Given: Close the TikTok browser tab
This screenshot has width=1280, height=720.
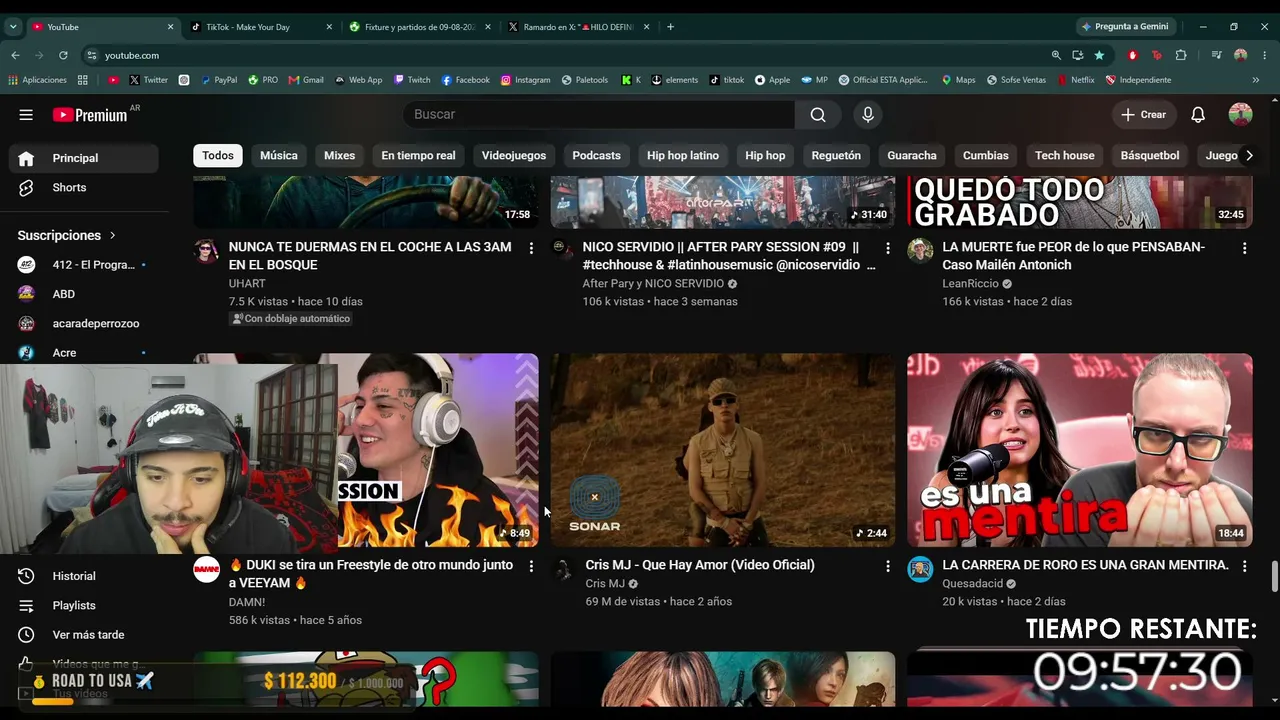Looking at the screenshot, I should tap(329, 27).
